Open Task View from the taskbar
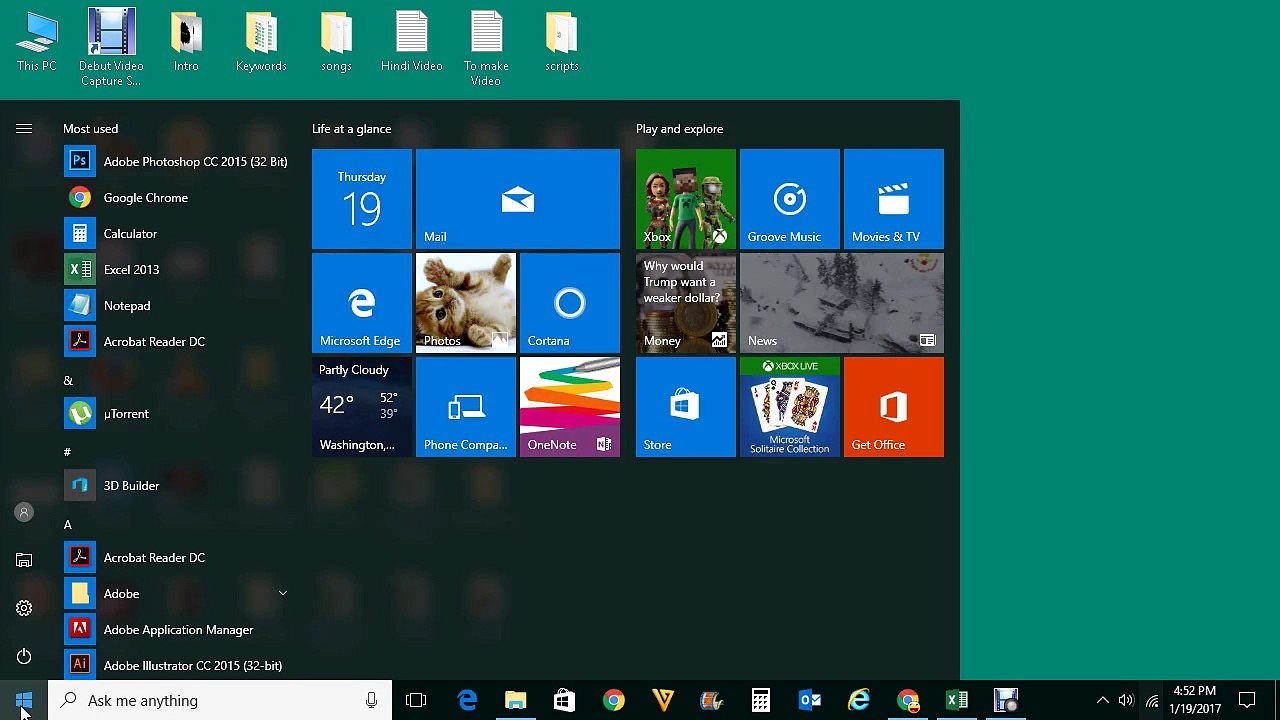 pos(416,700)
